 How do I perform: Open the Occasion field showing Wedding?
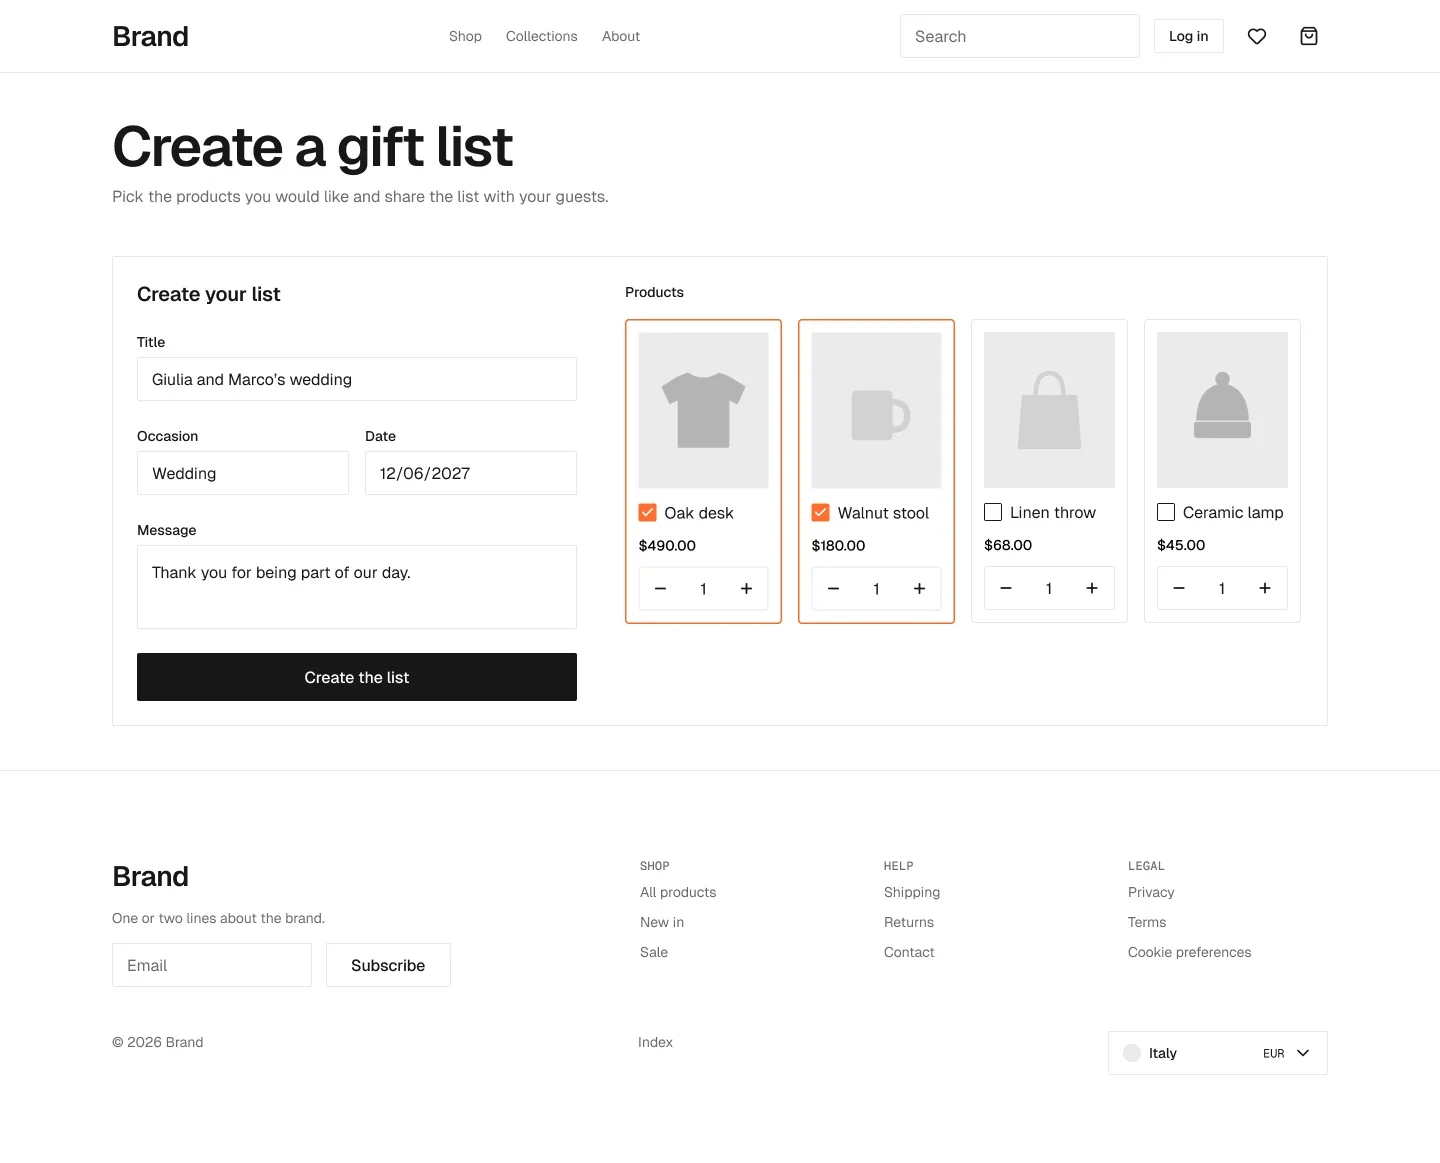tap(243, 473)
